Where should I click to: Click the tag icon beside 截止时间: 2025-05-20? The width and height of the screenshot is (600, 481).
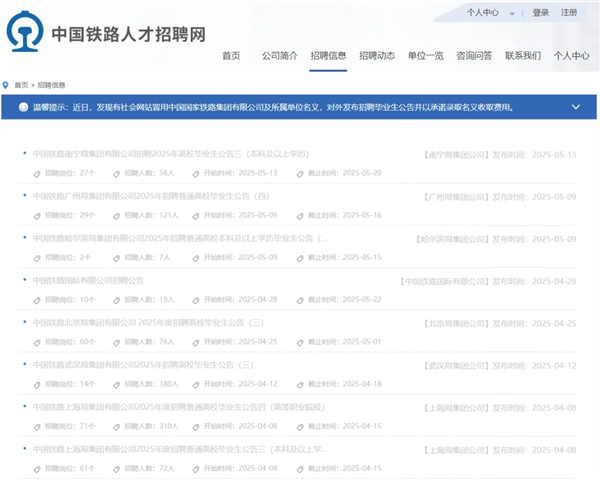300,174
